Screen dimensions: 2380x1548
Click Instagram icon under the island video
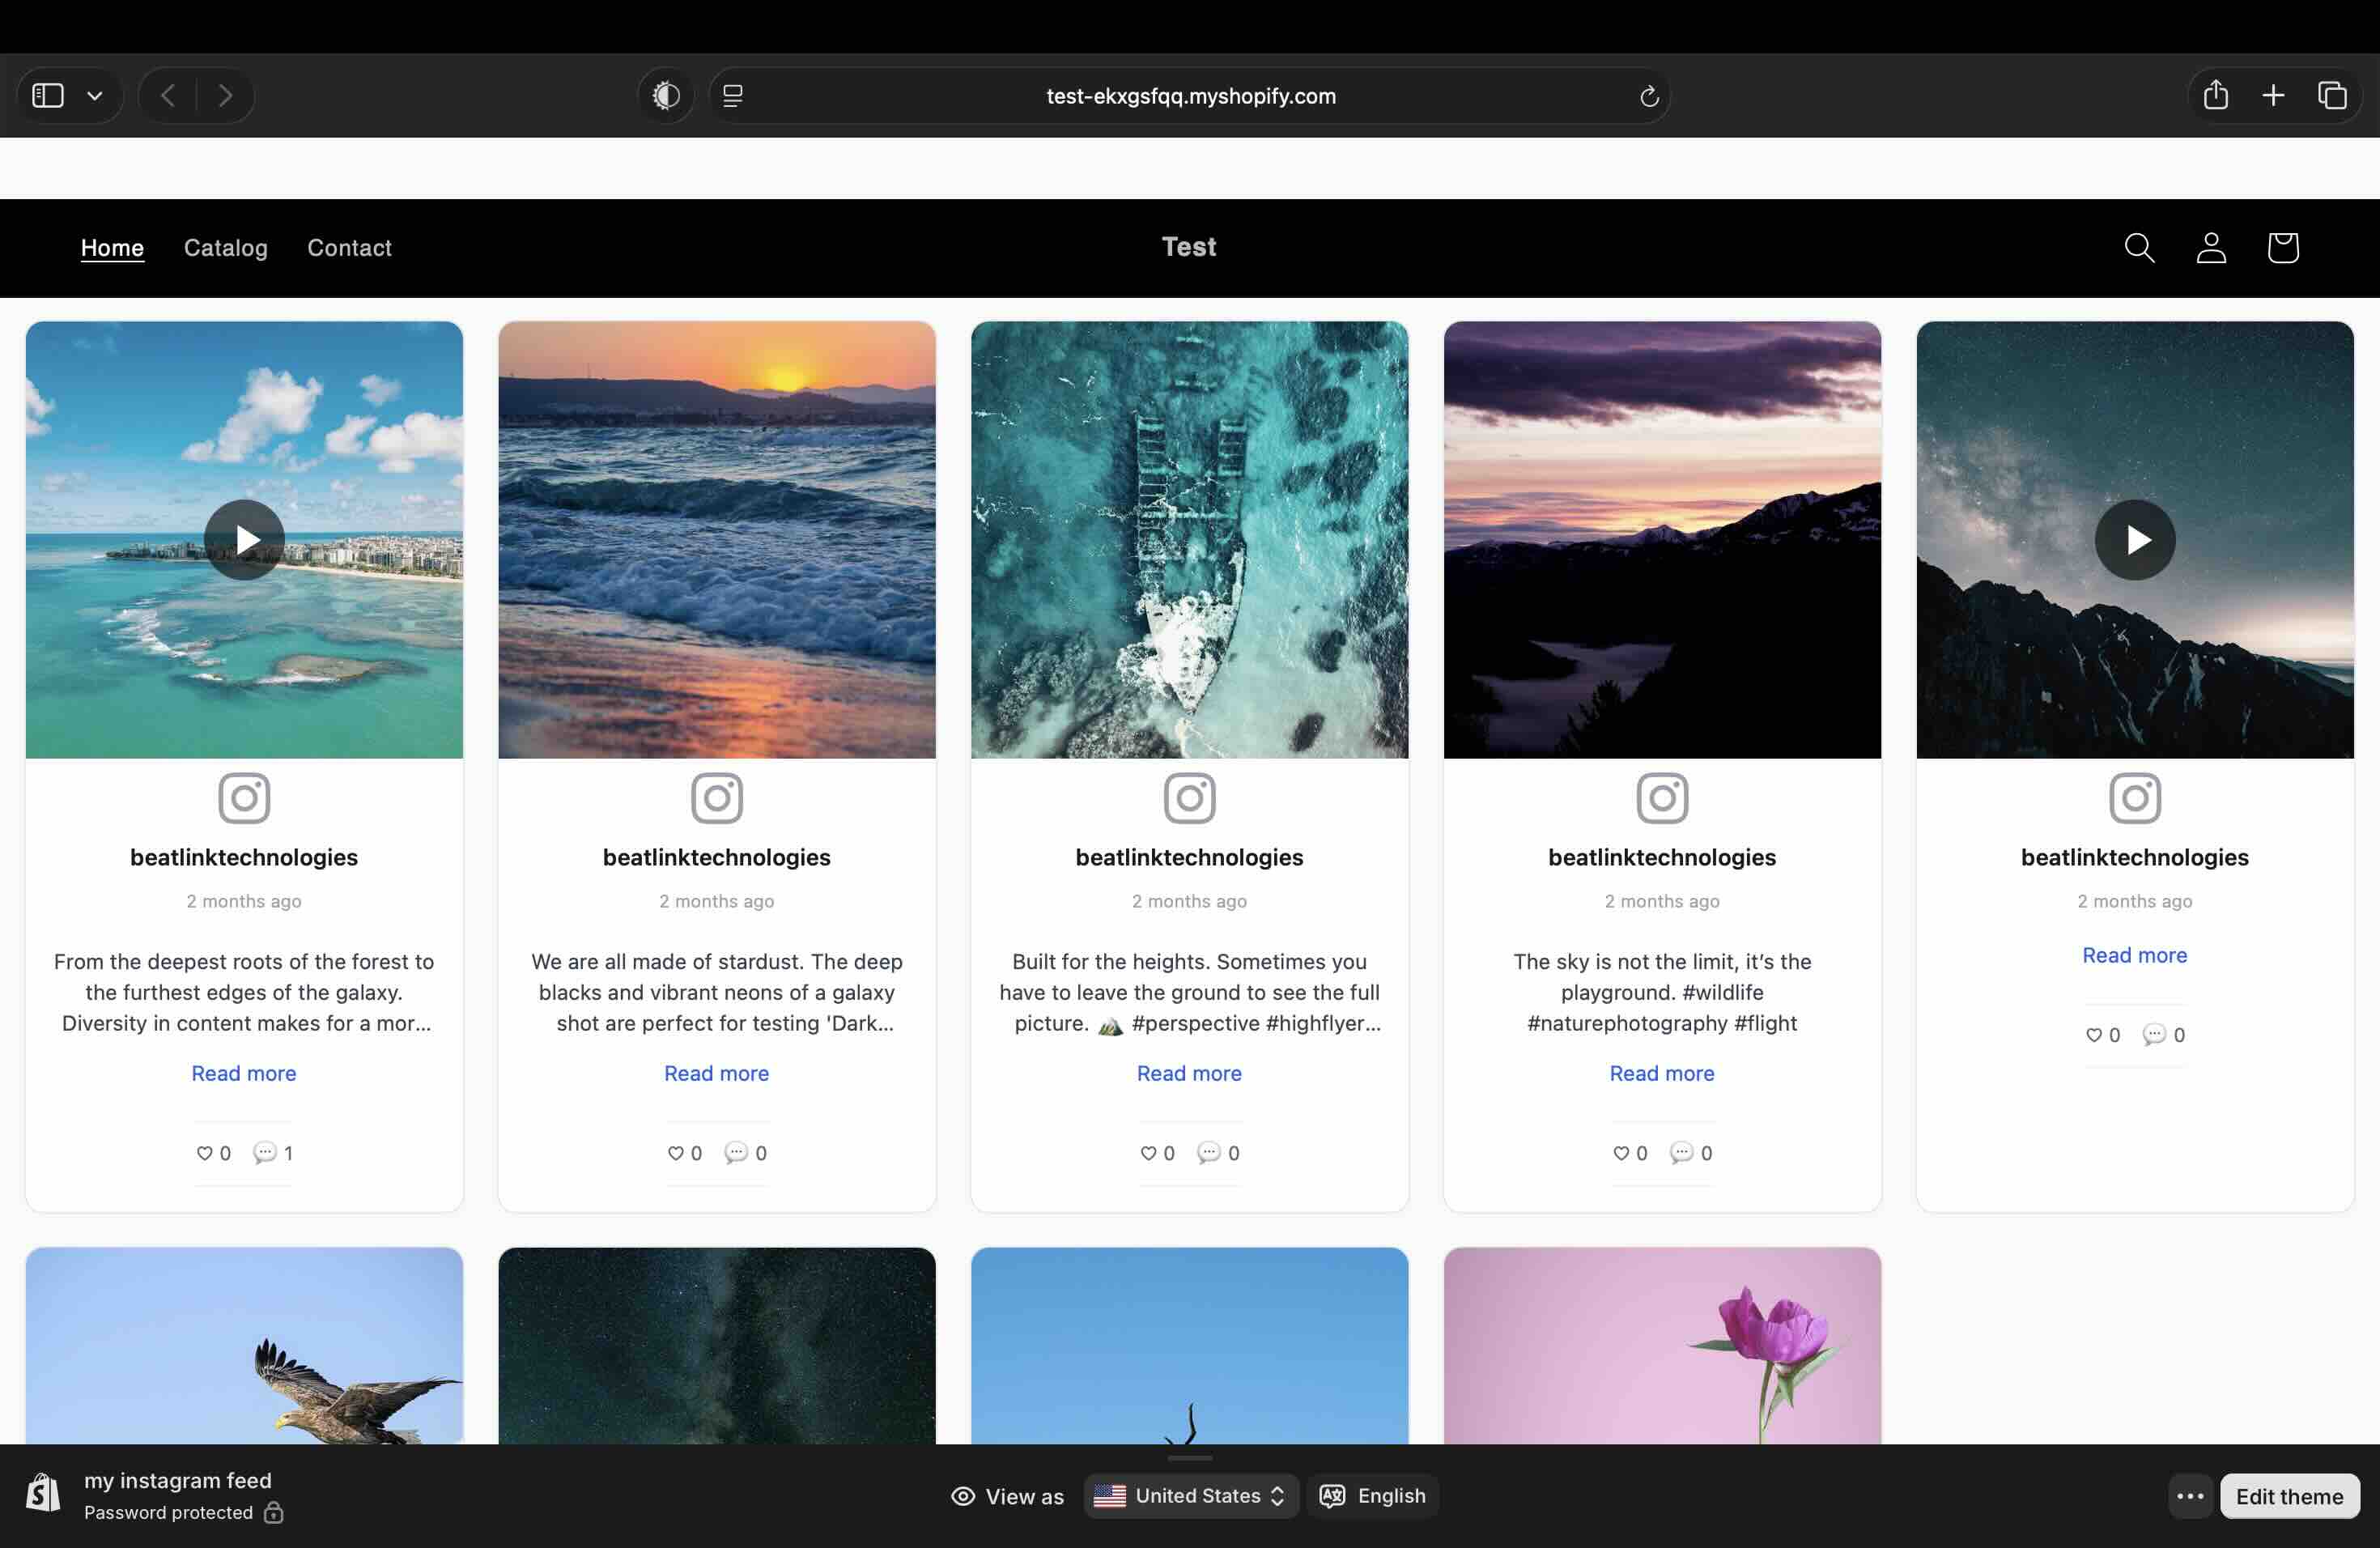244,798
